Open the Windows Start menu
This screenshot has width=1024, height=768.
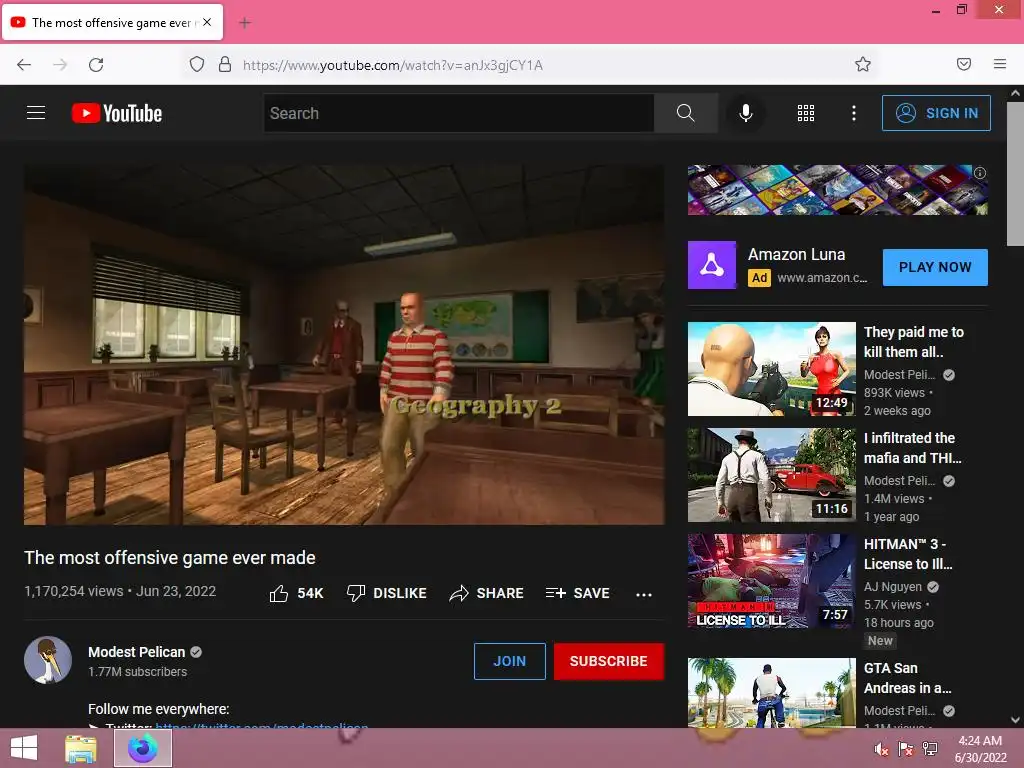tap(24, 748)
